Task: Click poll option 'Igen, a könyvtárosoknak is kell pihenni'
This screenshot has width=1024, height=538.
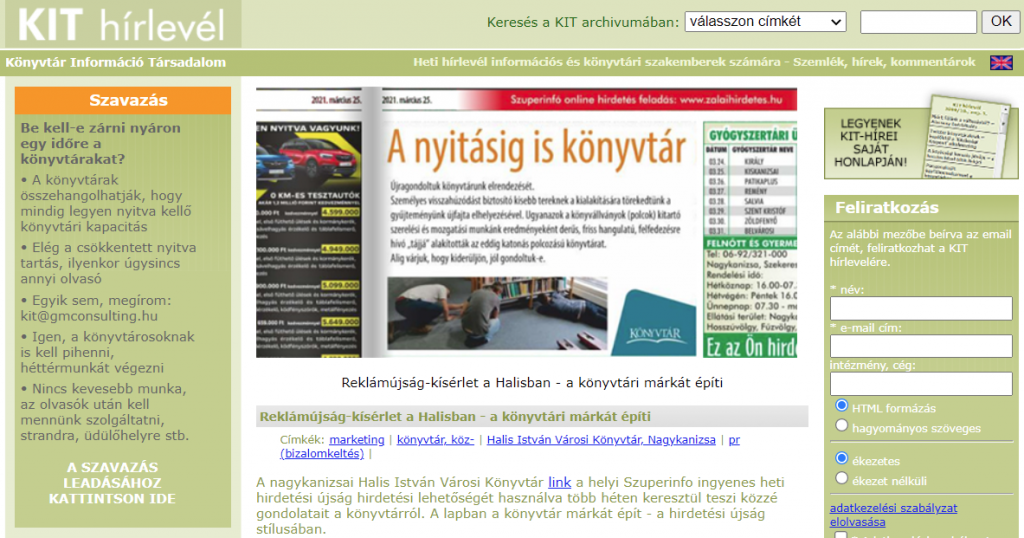Action: pyautogui.click(x=107, y=353)
